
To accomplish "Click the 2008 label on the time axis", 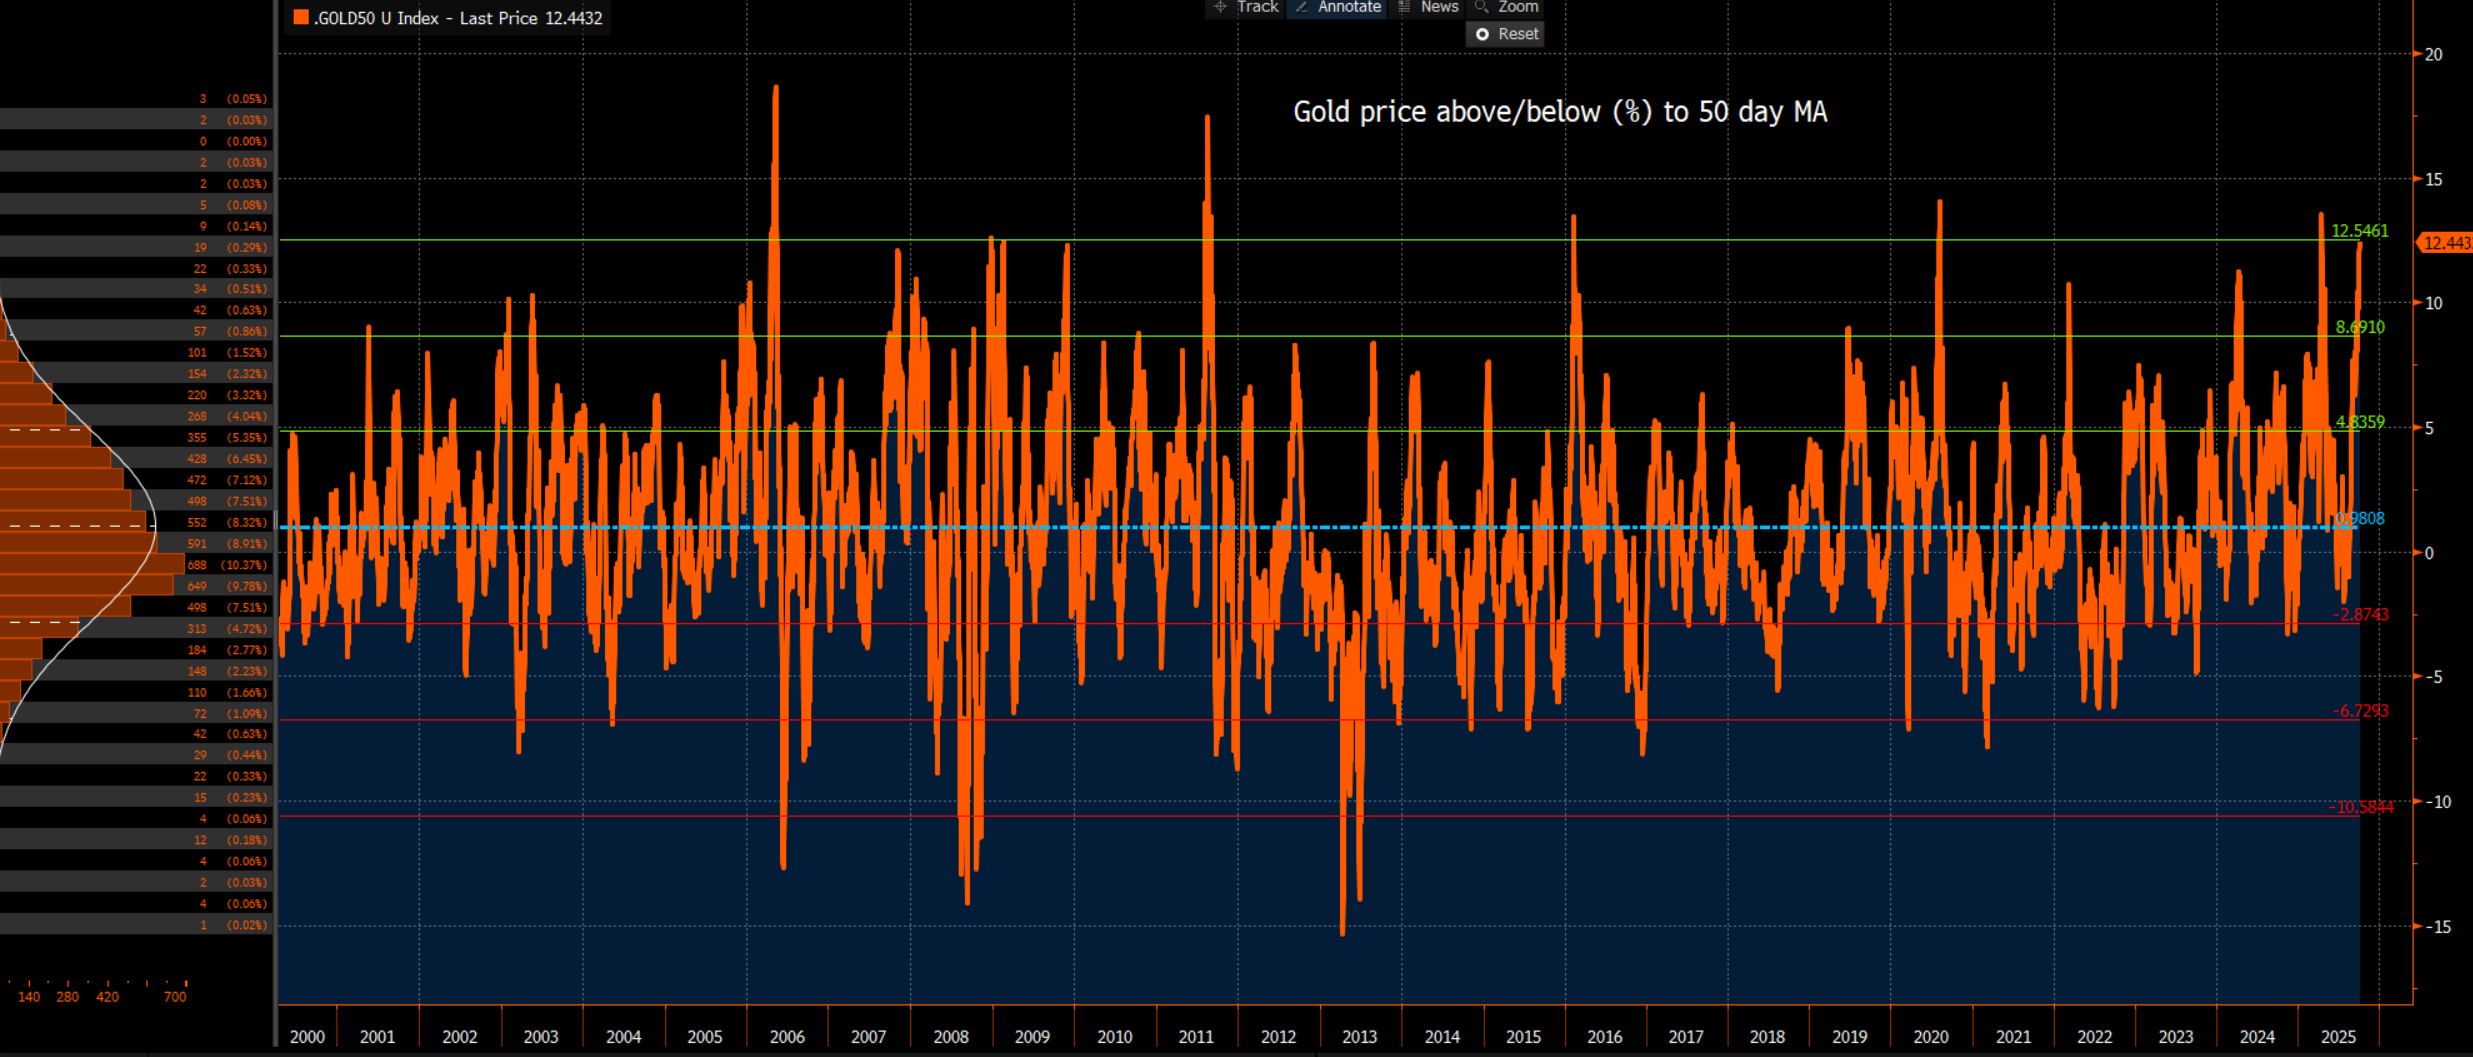I will [950, 1037].
